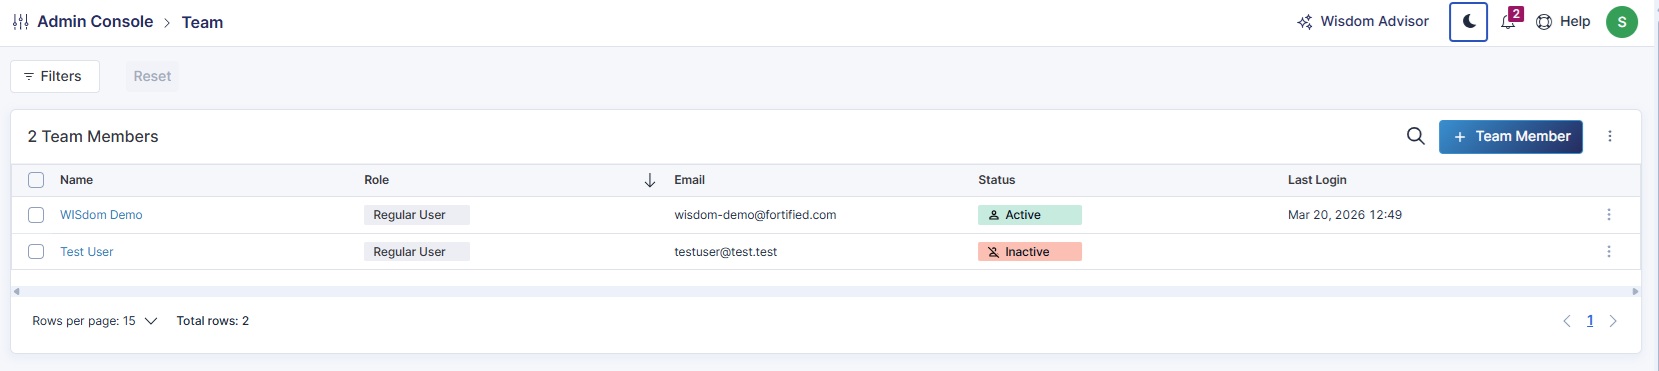Image resolution: width=1659 pixels, height=371 pixels.
Task: Click wisdom-demo@fortified.com email cell
Action: coord(755,215)
